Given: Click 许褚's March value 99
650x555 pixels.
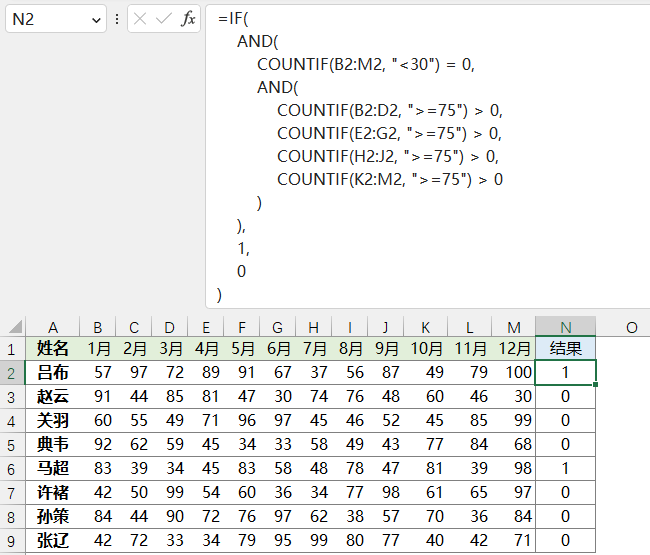Looking at the screenshot, I should [x=170, y=493].
